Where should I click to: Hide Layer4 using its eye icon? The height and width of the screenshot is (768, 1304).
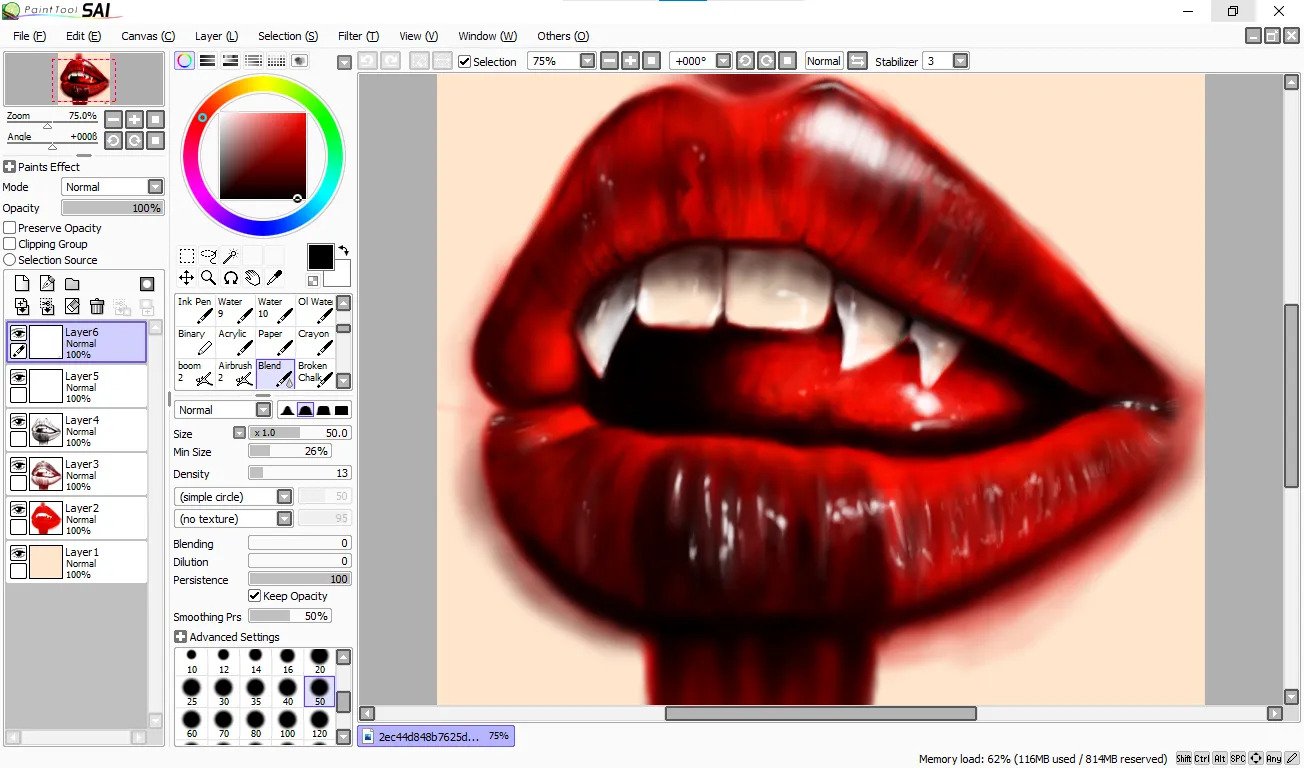[x=18, y=421]
